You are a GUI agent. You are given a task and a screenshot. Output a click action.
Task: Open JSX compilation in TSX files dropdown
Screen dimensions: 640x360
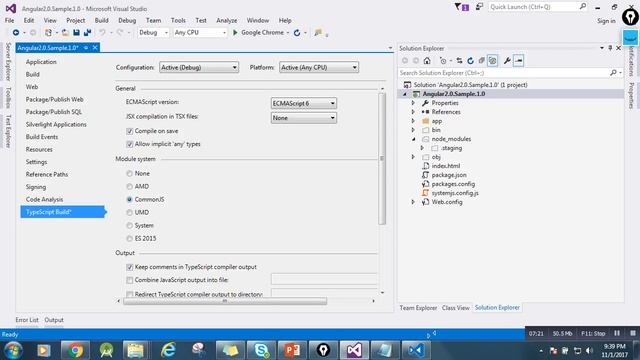click(304, 118)
